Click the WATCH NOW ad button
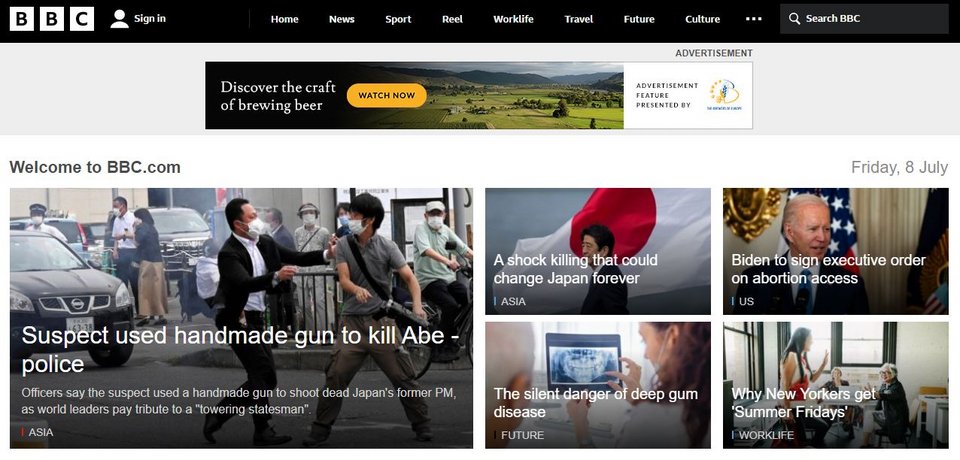 (x=386, y=95)
